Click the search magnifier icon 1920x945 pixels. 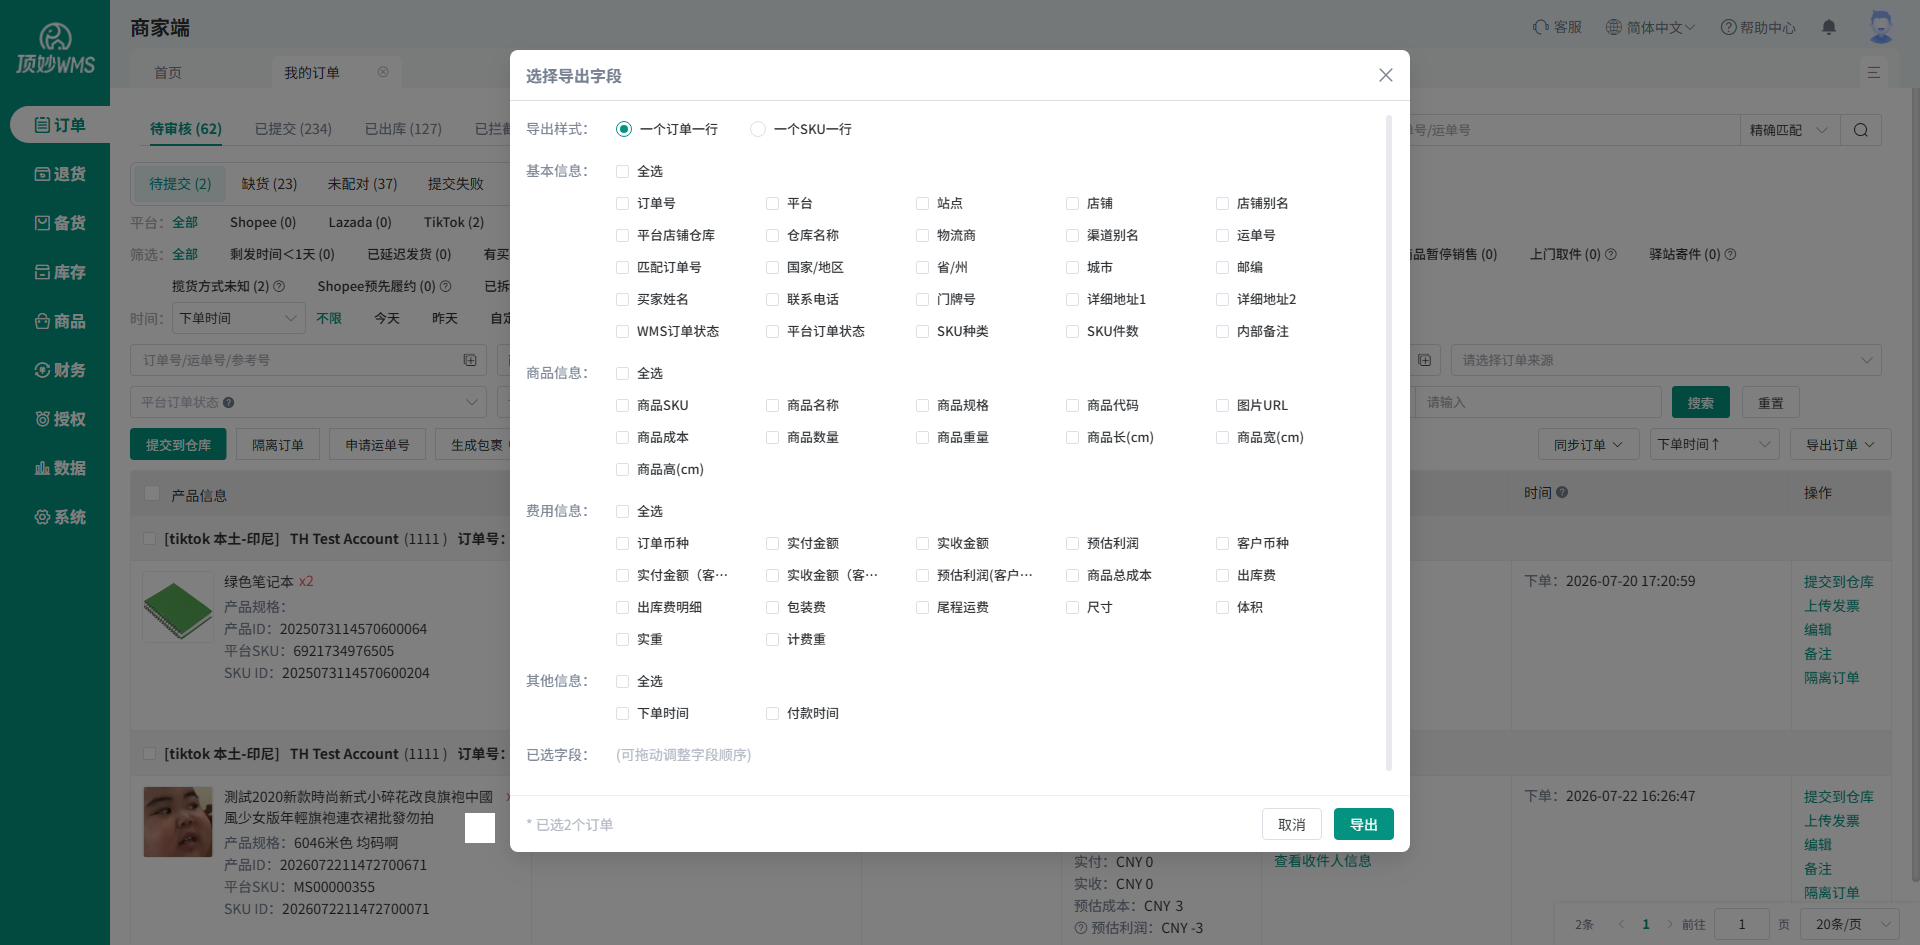[x=1861, y=130]
